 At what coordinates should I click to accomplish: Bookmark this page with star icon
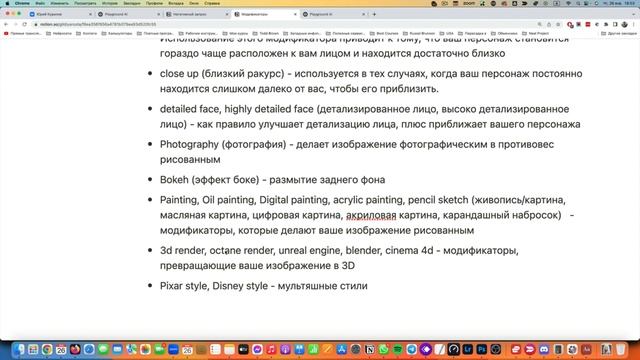point(558,24)
